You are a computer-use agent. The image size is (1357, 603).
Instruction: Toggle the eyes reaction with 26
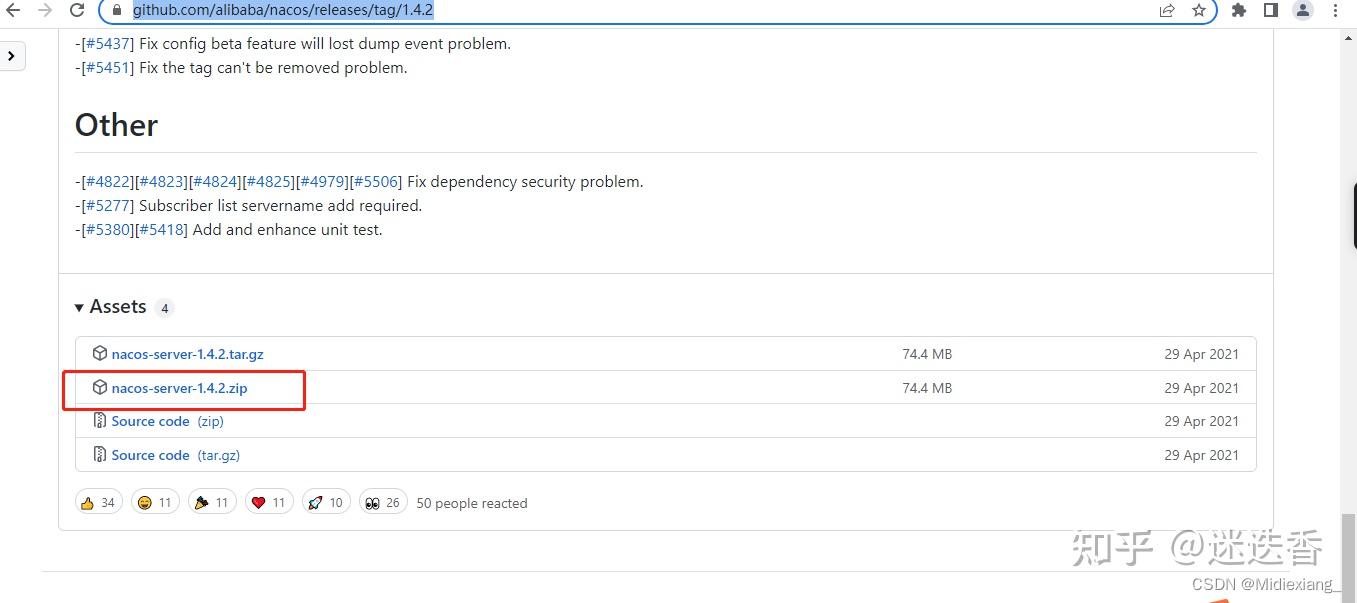[x=383, y=502]
